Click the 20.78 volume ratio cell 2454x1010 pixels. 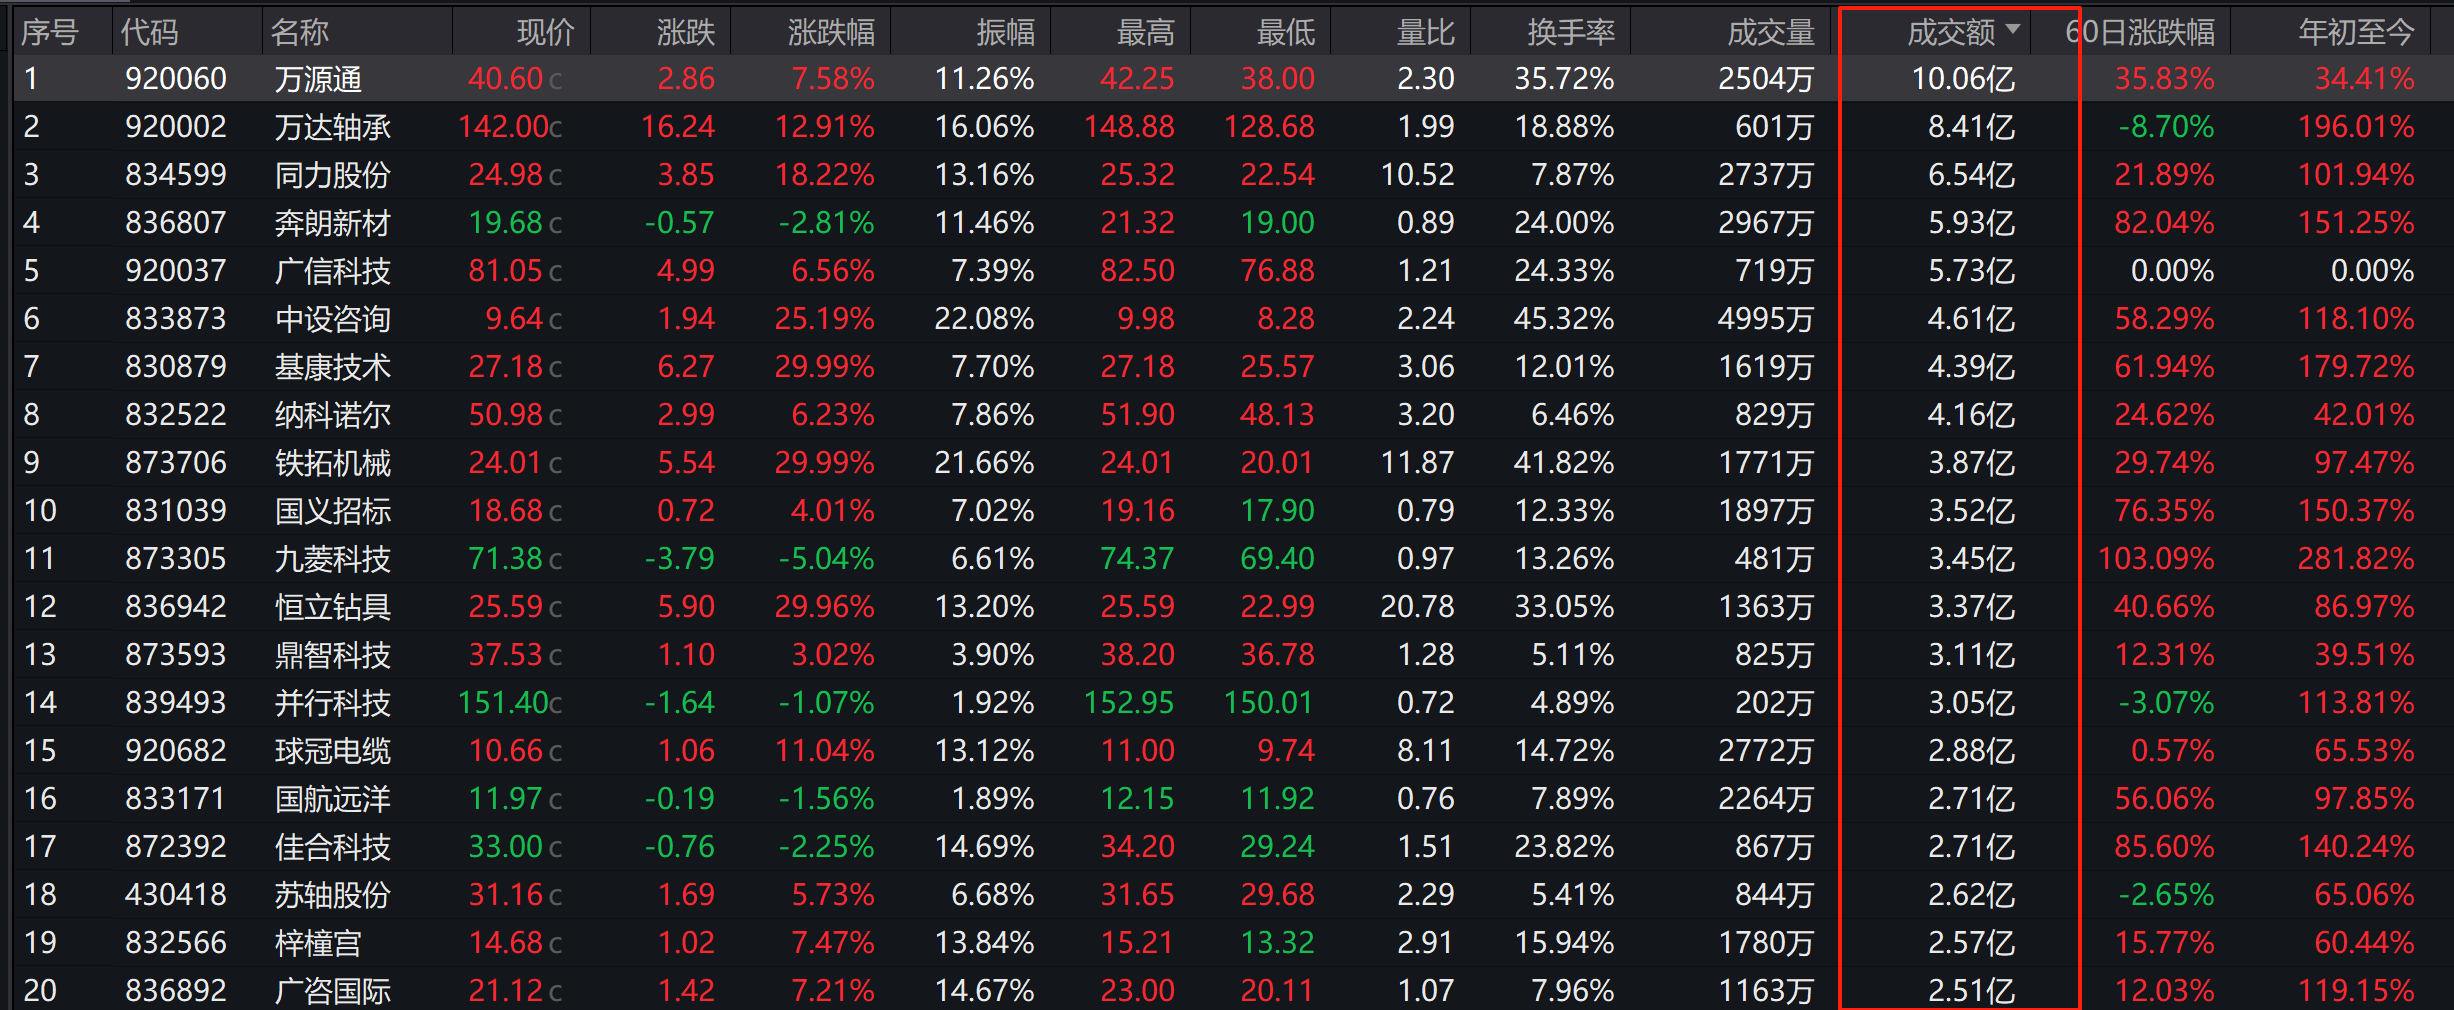click(1418, 607)
